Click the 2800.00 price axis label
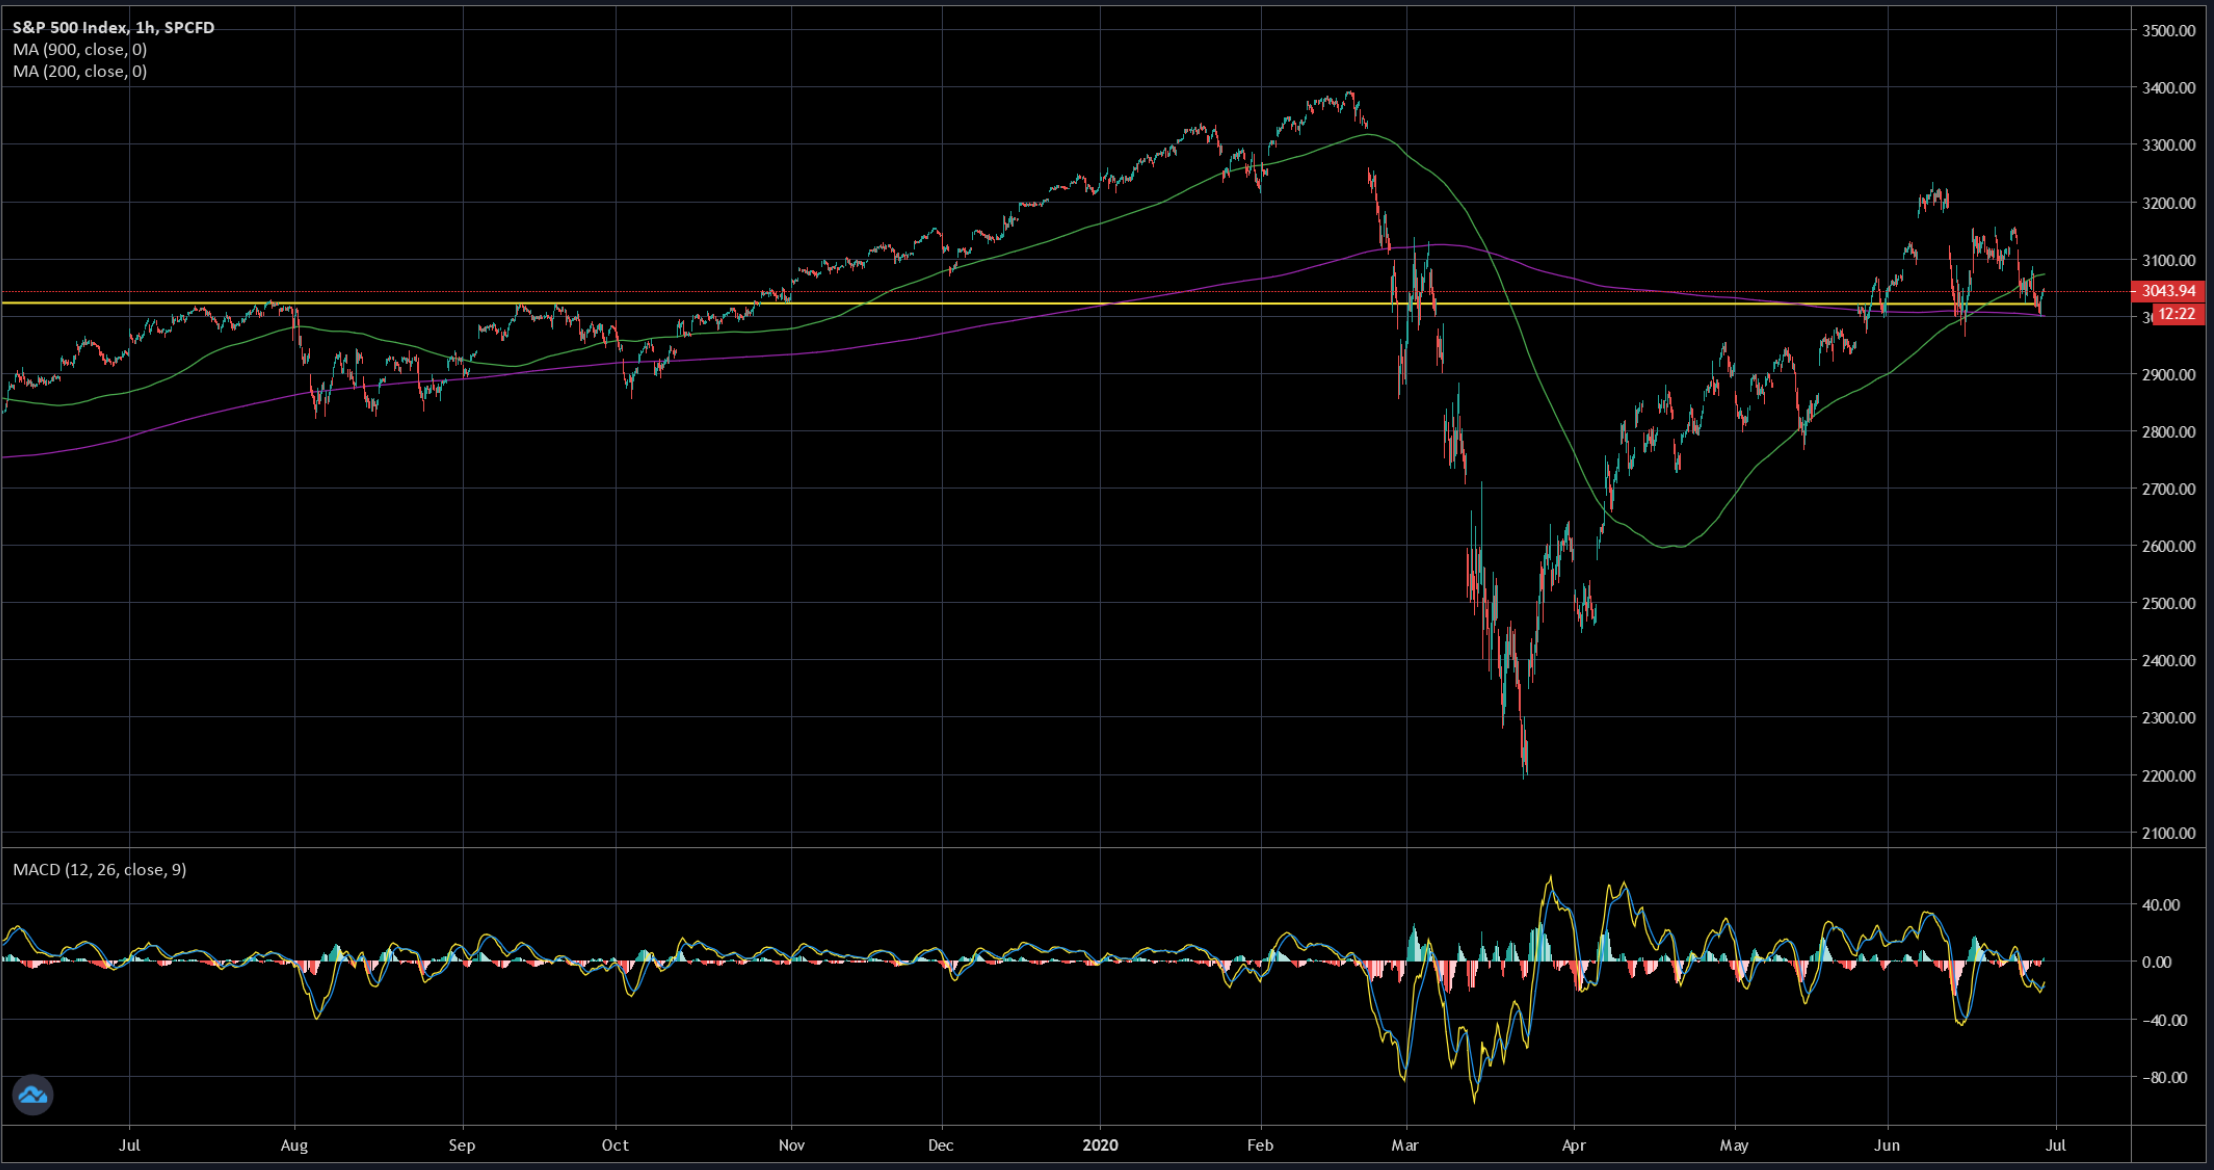 [2168, 432]
